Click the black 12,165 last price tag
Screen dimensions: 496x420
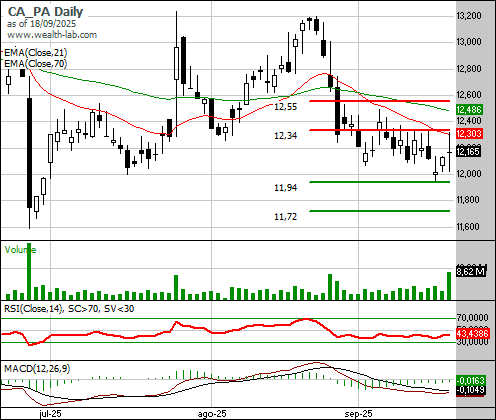click(468, 152)
